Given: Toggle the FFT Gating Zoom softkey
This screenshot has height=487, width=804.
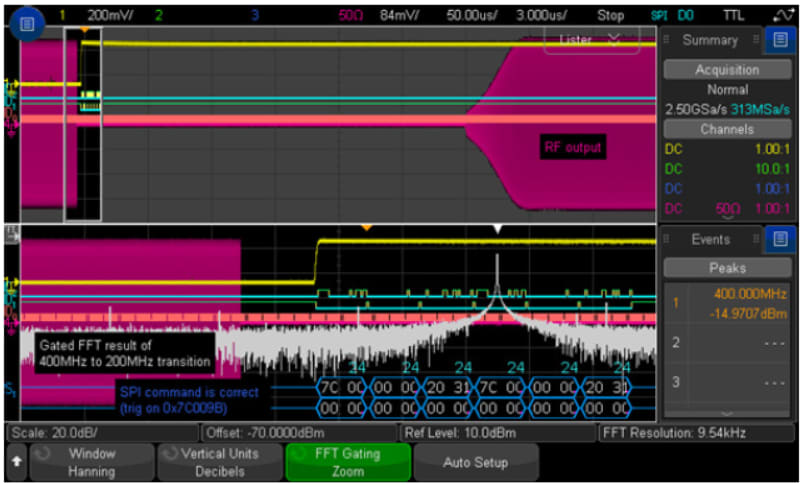Looking at the screenshot, I should click(x=348, y=462).
